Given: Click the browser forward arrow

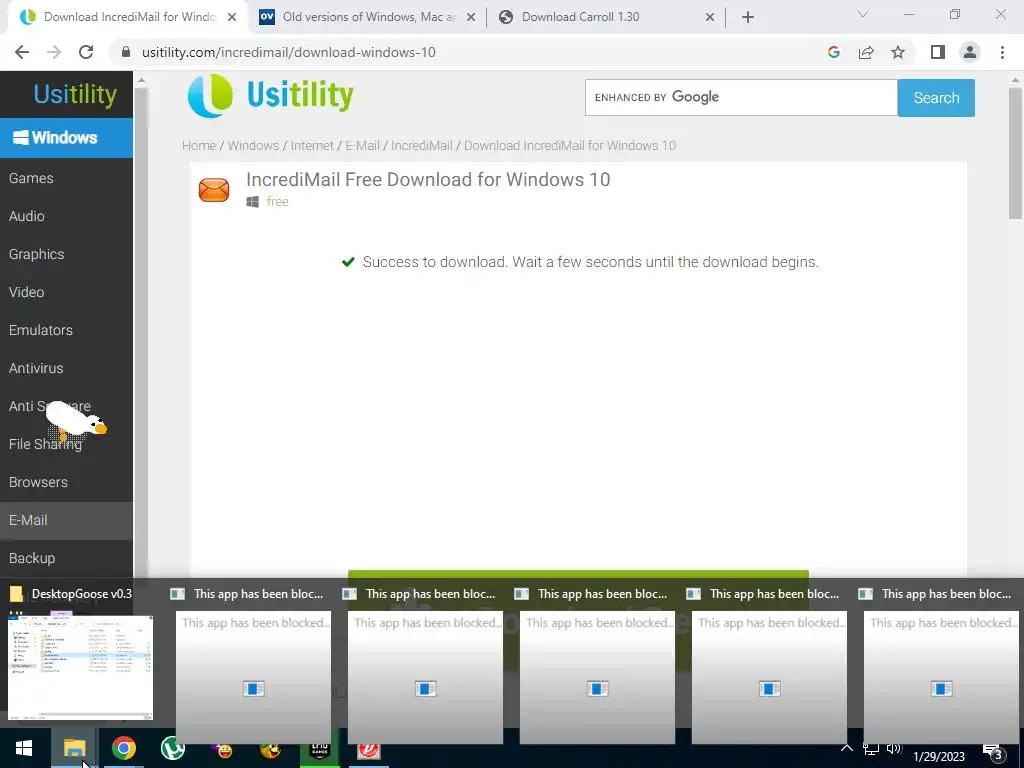Looking at the screenshot, I should coord(54,52).
